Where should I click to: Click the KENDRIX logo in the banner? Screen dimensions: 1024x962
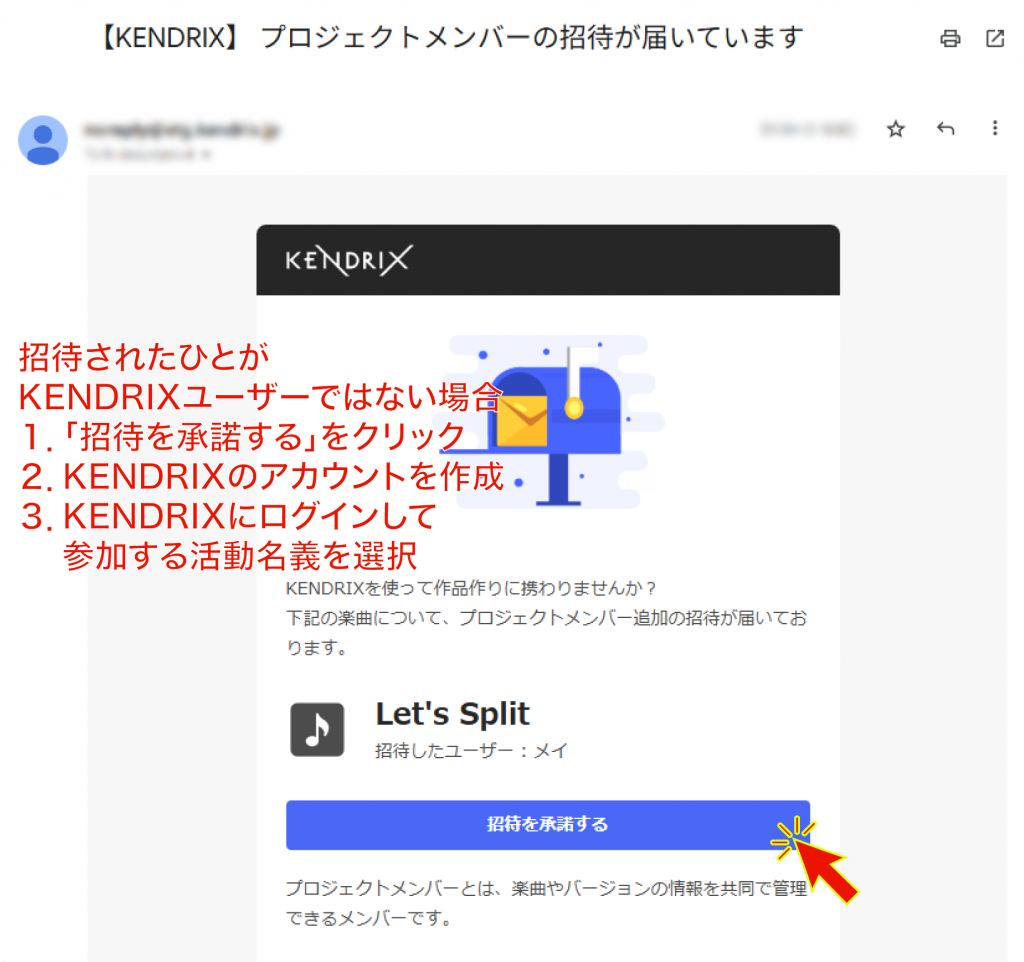[x=347, y=260]
